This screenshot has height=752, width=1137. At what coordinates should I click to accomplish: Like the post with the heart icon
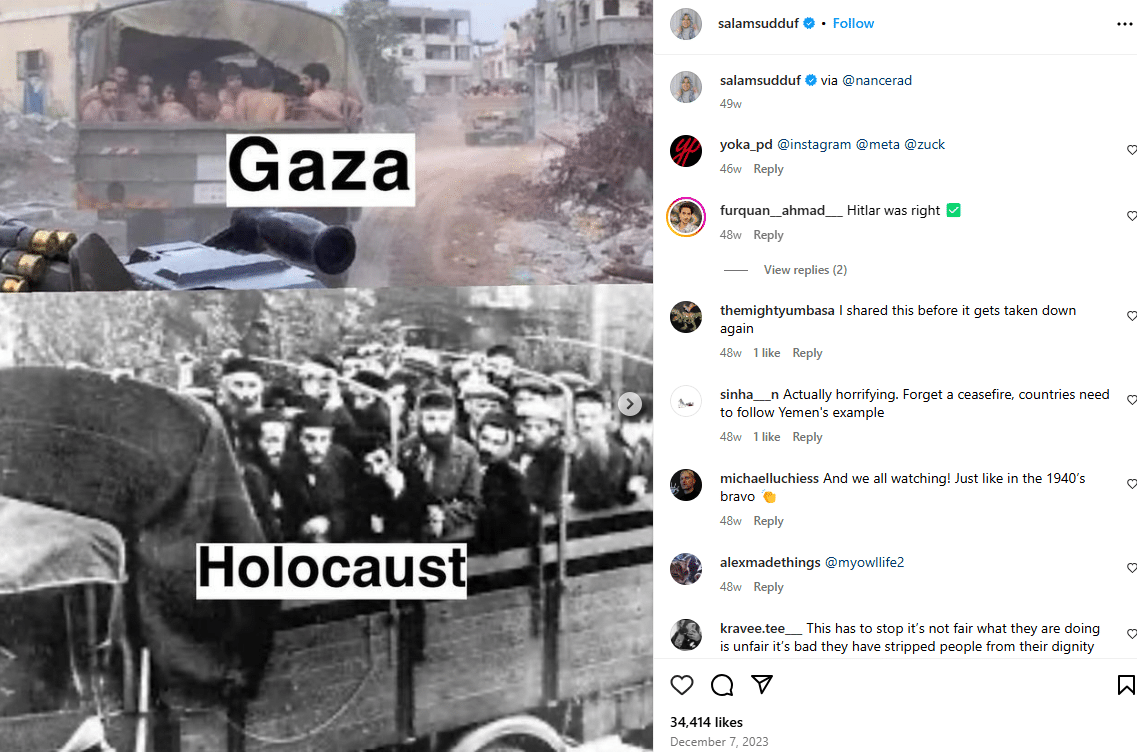pyautogui.click(x=682, y=685)
